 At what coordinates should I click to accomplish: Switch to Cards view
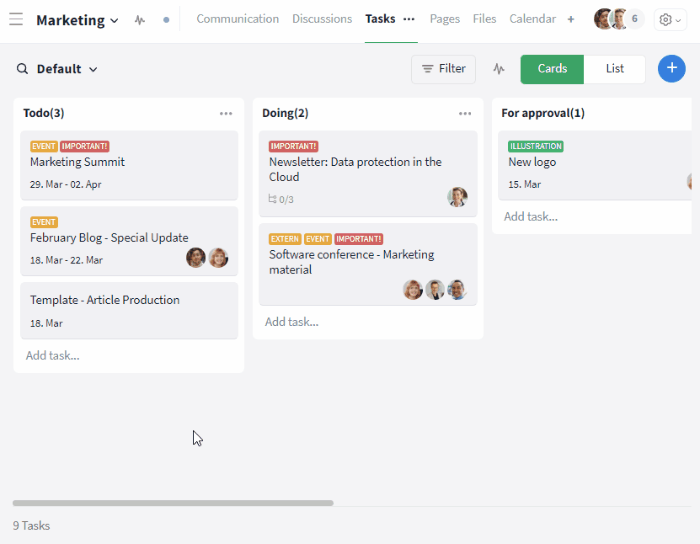tap(552, 69)
